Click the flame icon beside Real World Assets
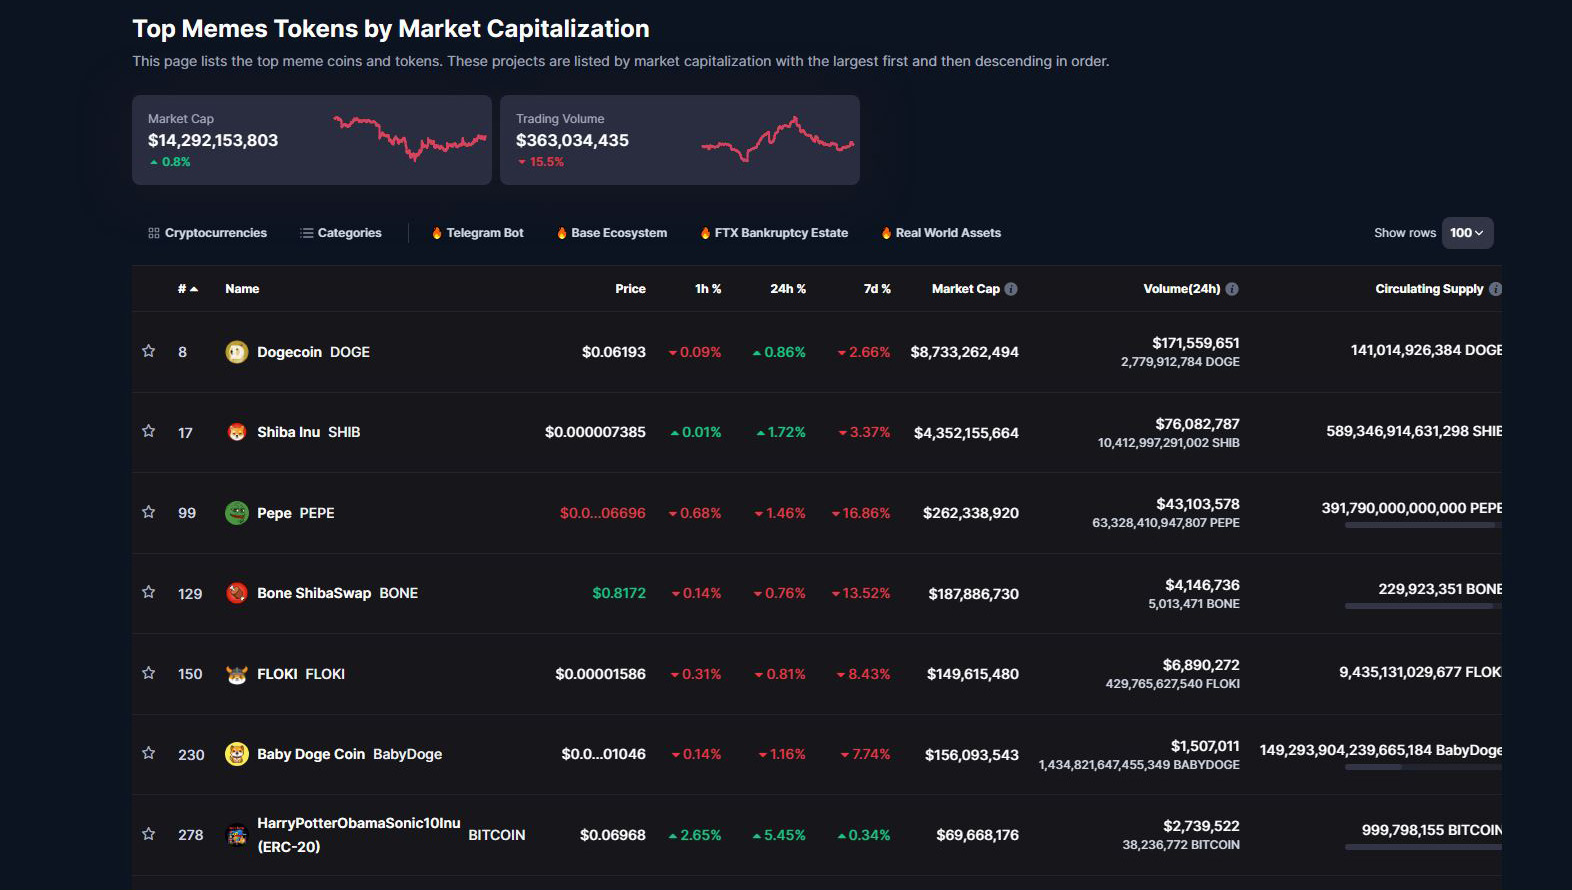This screenshot has height=890, width=1572. 886,233
